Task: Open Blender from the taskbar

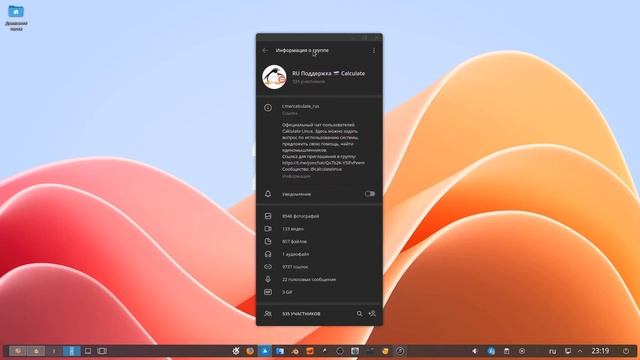Action: [x=295, y=351]
